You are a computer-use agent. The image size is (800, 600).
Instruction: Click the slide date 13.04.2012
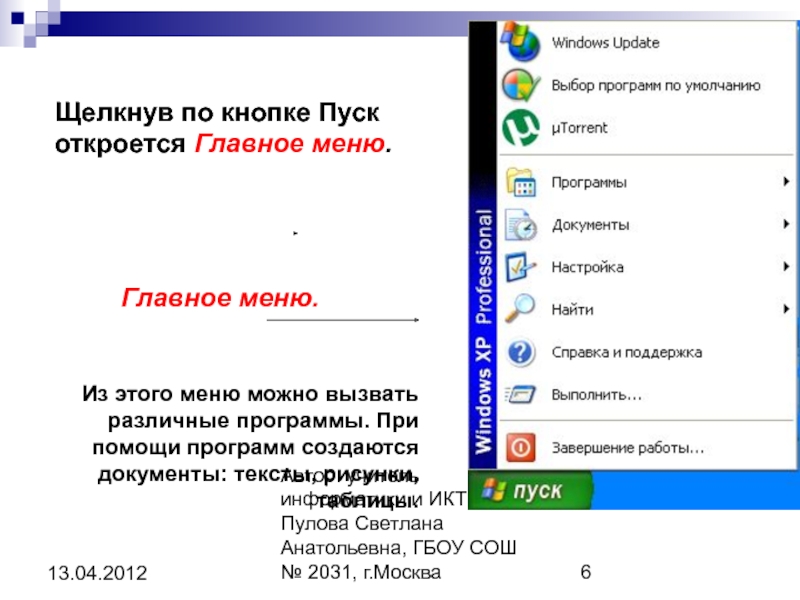(x=97, y=573)
